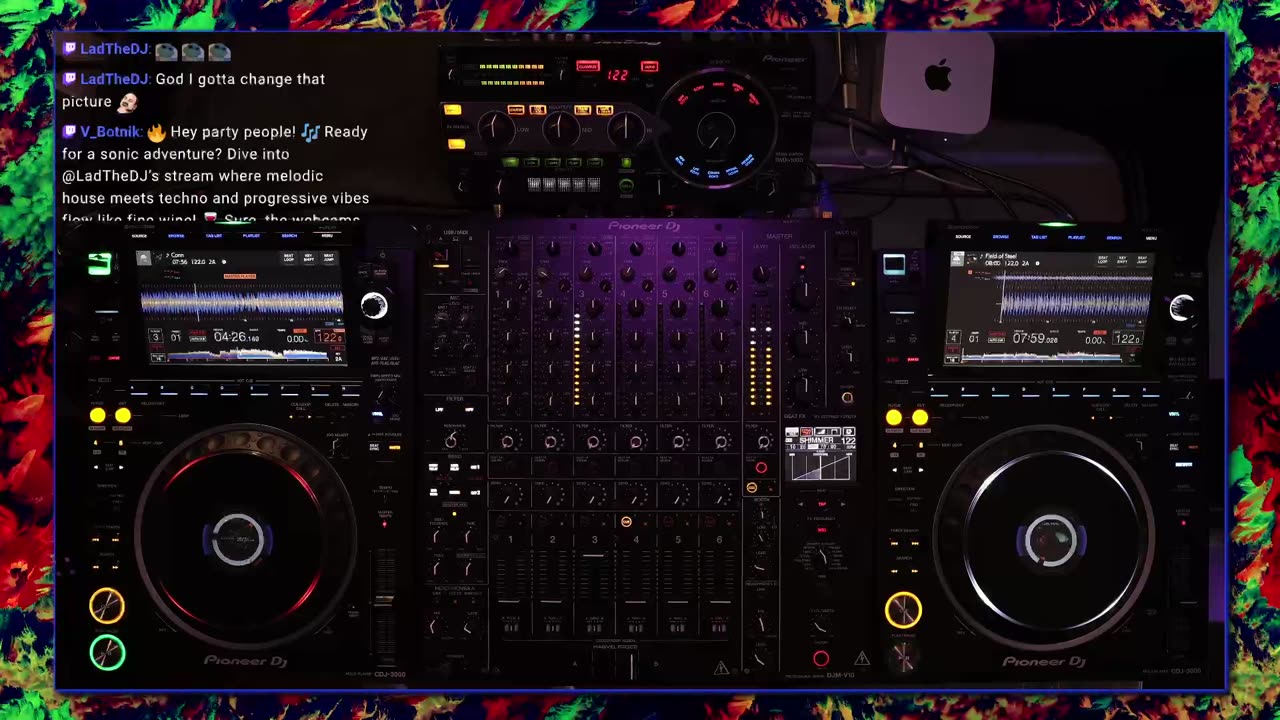Click the loop OUT yellow button on Field of Steel deck
The height and width of the screenshot is (720, 1280).
point(919,417)
